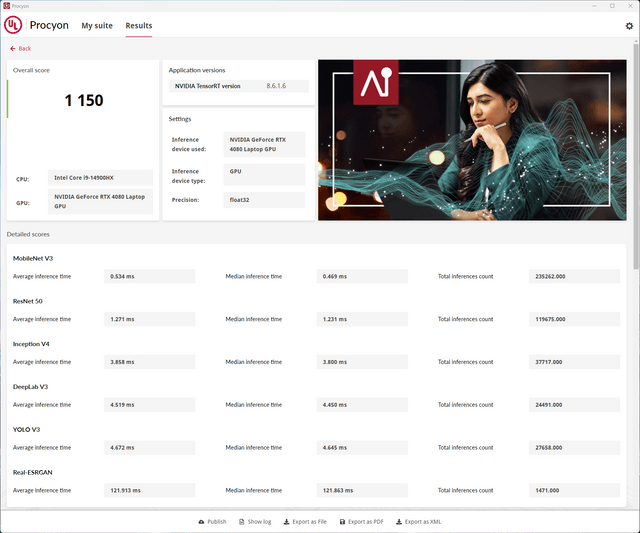
Task: Click the MobileNet V3 heading
Action: tap(33, 258)
